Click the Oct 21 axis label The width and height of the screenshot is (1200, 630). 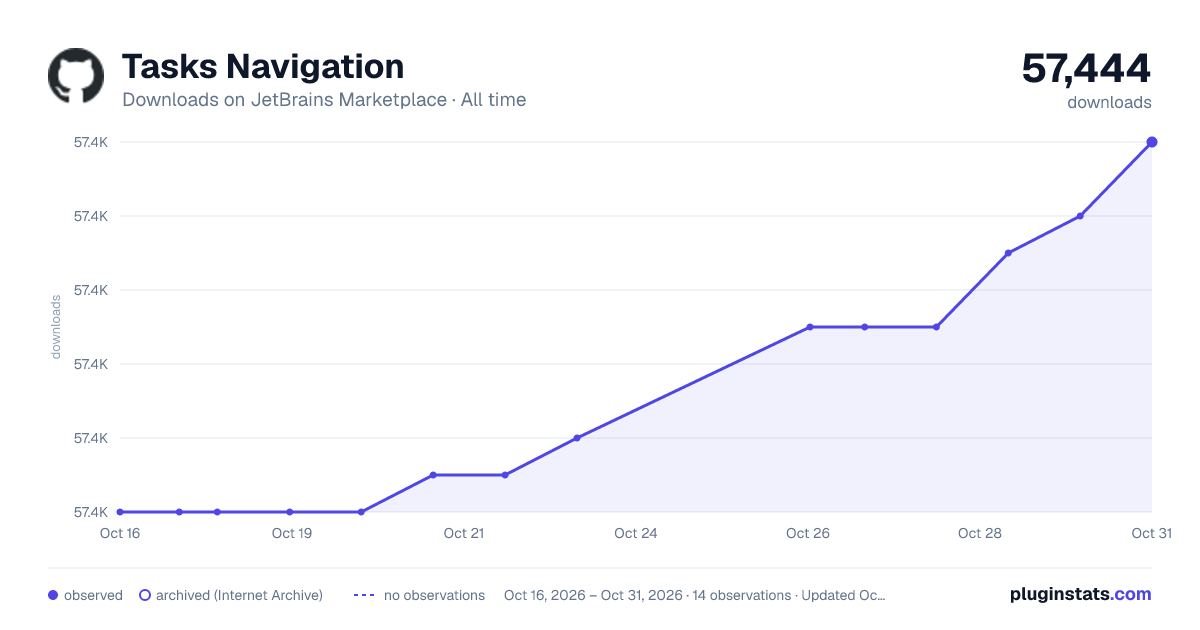pos(464,533)
